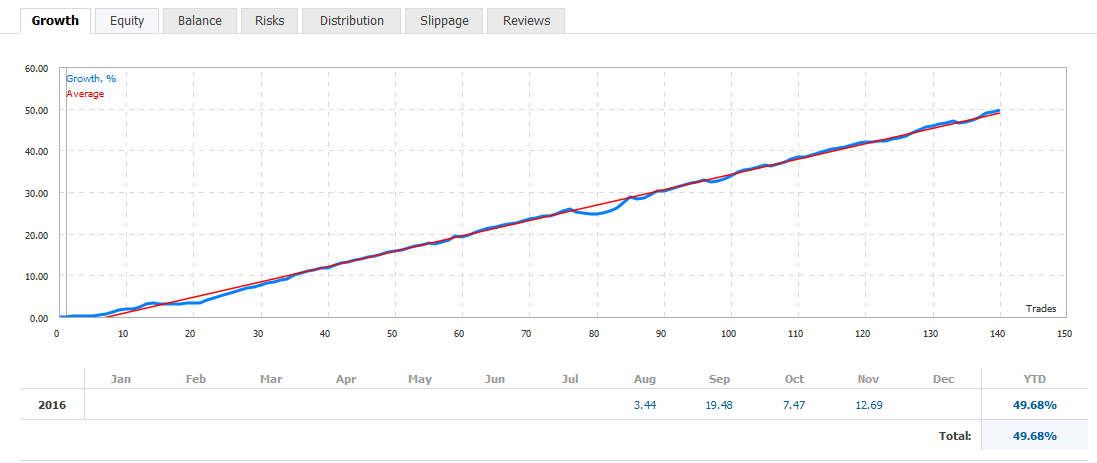The width and height of the screenshot is (1097, 463).
Task: Open the Reviews tab
Action: coord(526,20)
